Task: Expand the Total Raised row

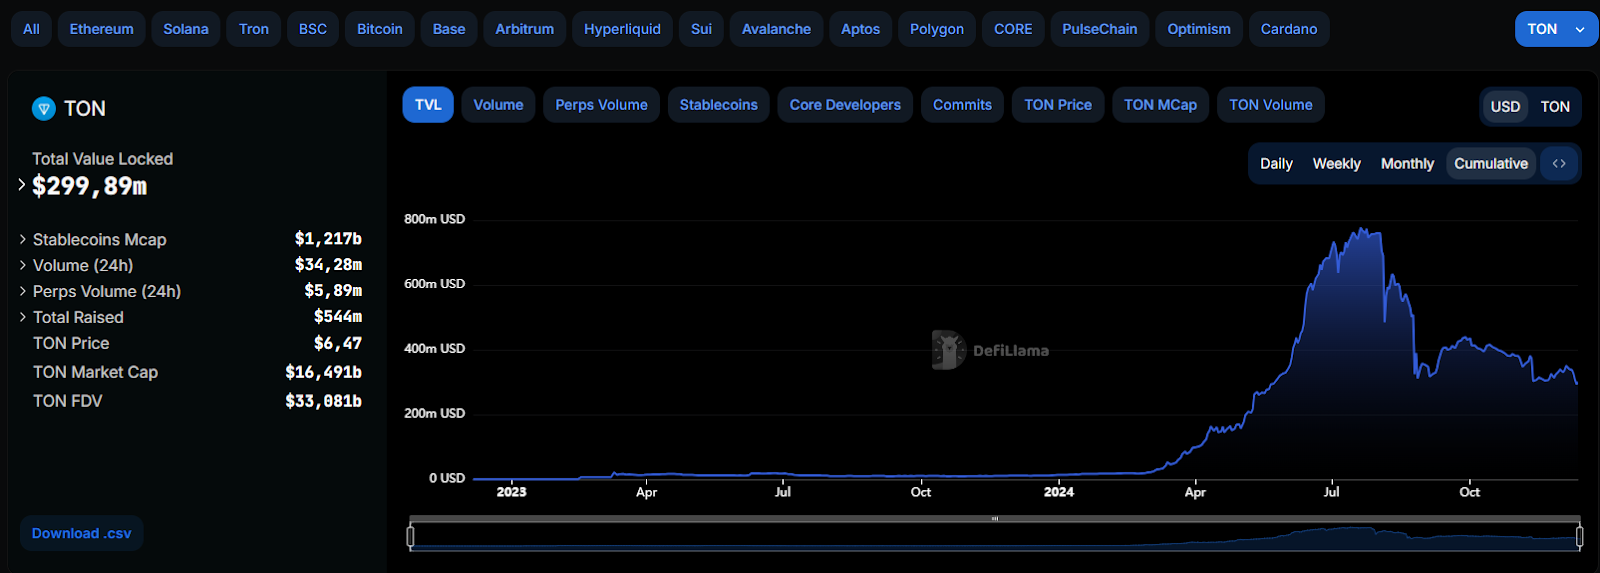Action: [23, 317]
